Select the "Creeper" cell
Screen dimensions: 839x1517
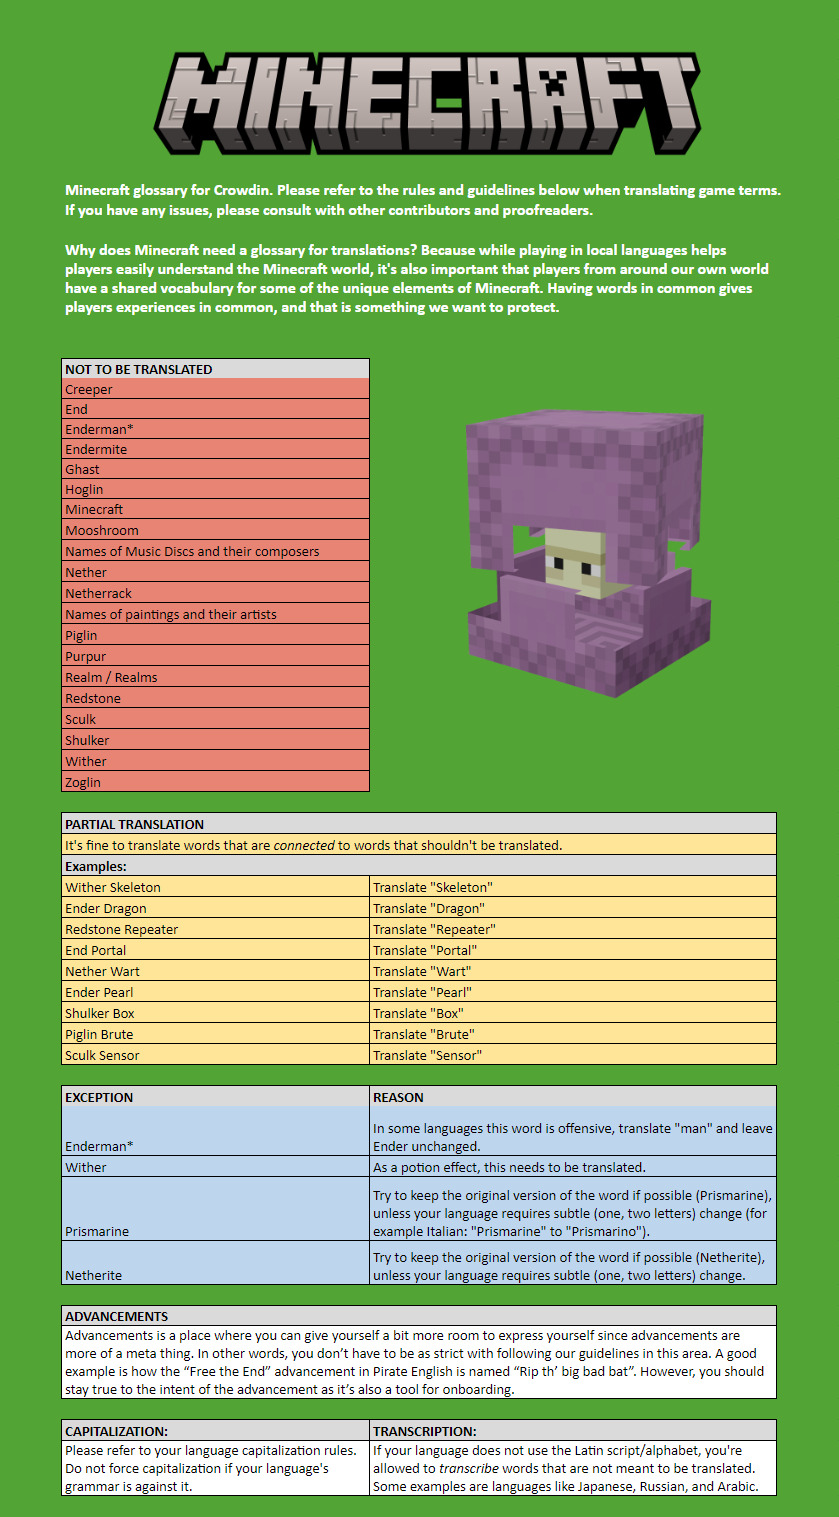coord(216,389)
